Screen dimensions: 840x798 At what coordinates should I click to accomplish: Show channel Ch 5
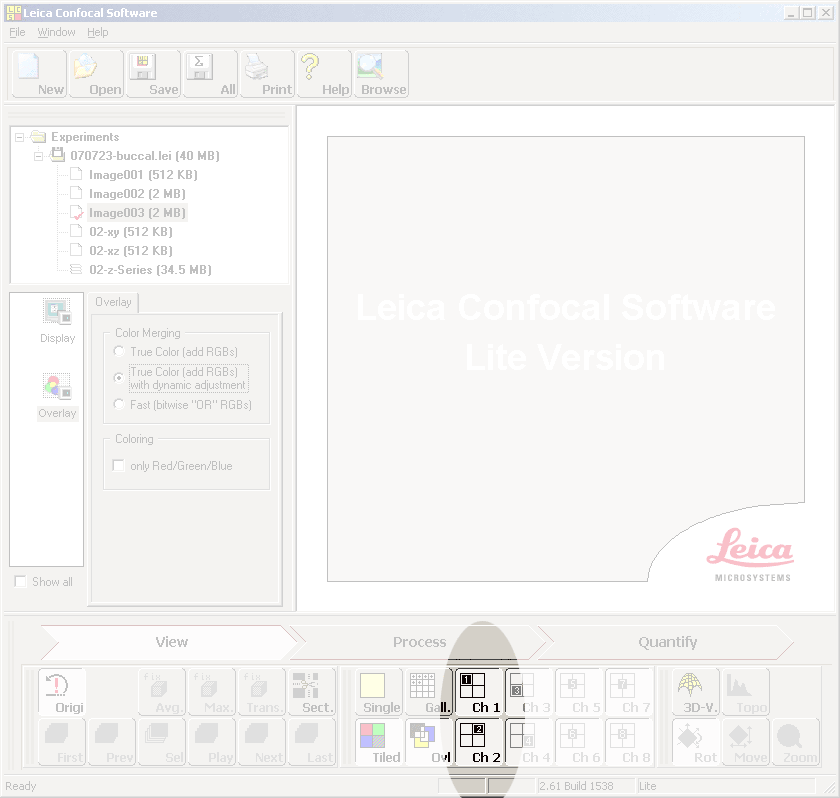pos(579,692)
